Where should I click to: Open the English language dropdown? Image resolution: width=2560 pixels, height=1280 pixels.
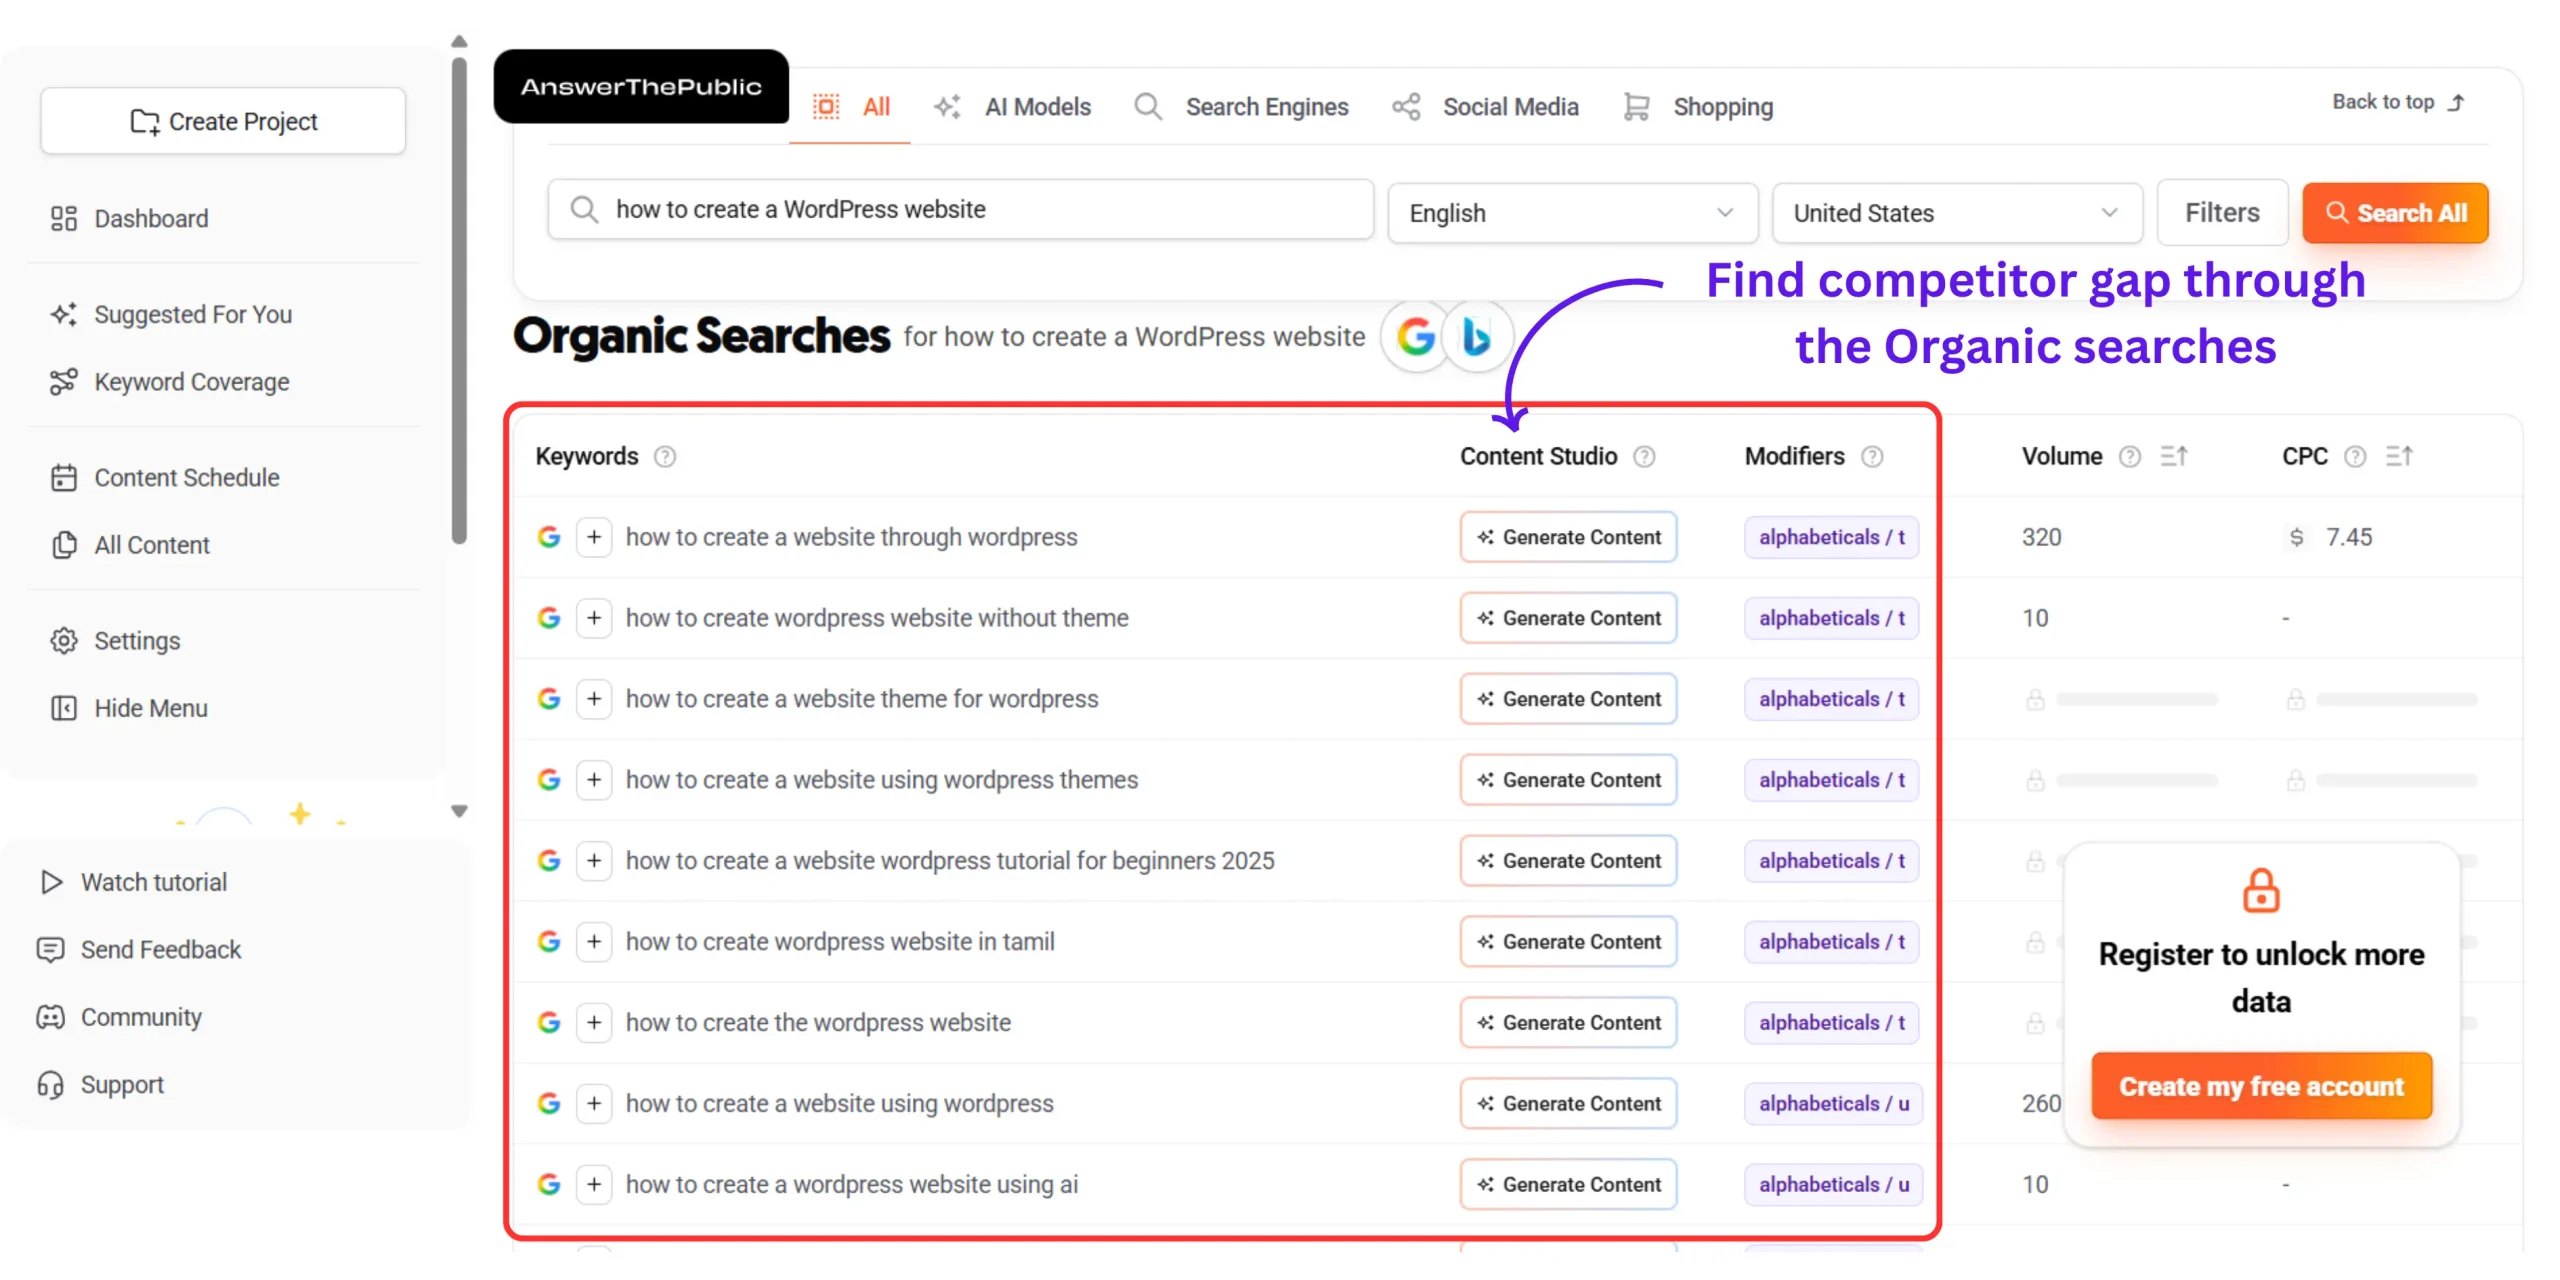click(x=1572, y=213)
